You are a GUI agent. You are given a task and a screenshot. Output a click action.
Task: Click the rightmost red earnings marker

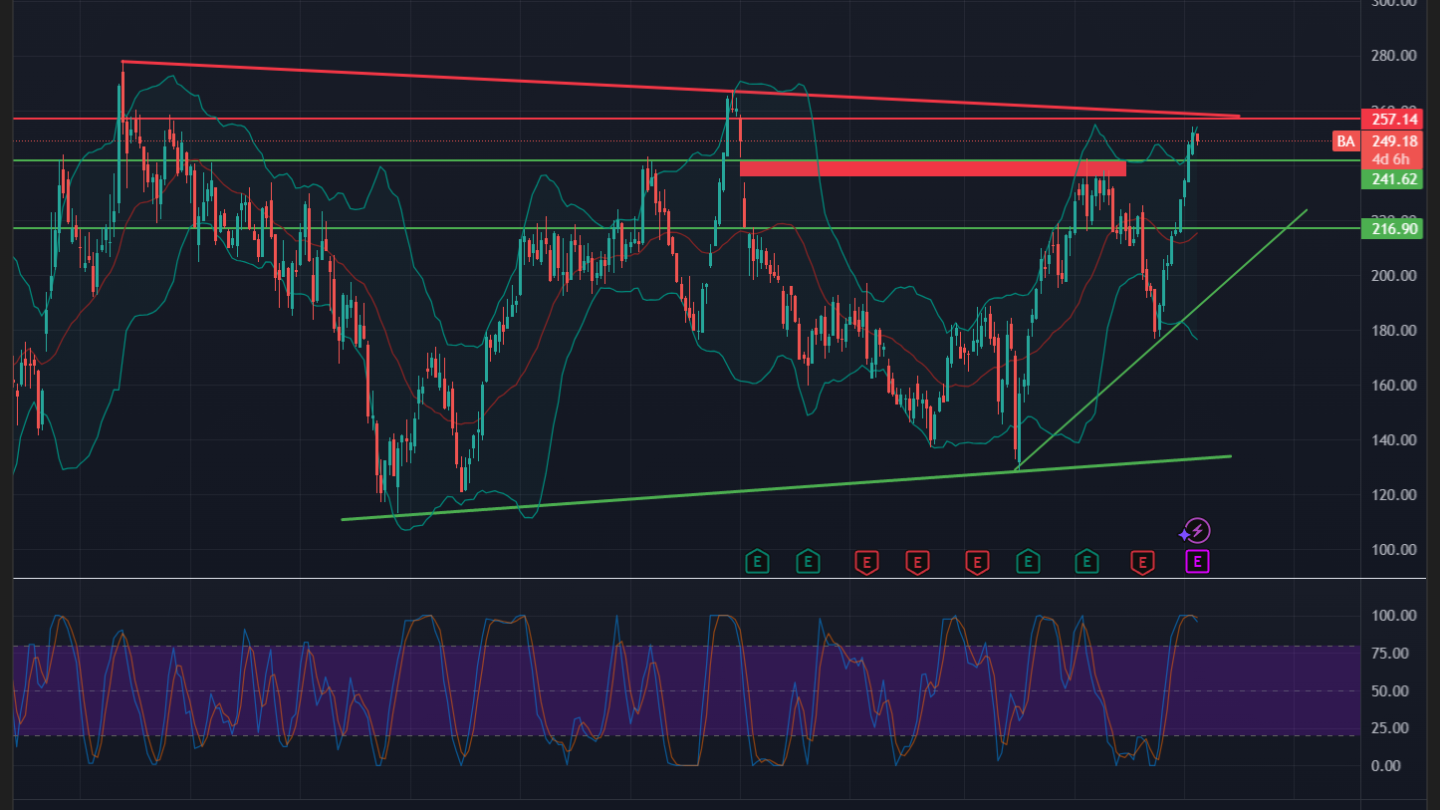1141,562
